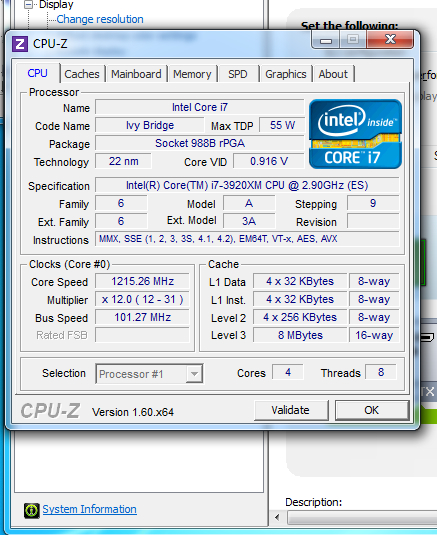This screenshot has width=437, height=535.
Task: Click the Name field Intel Core i7
Action: (x=200, y=107)
